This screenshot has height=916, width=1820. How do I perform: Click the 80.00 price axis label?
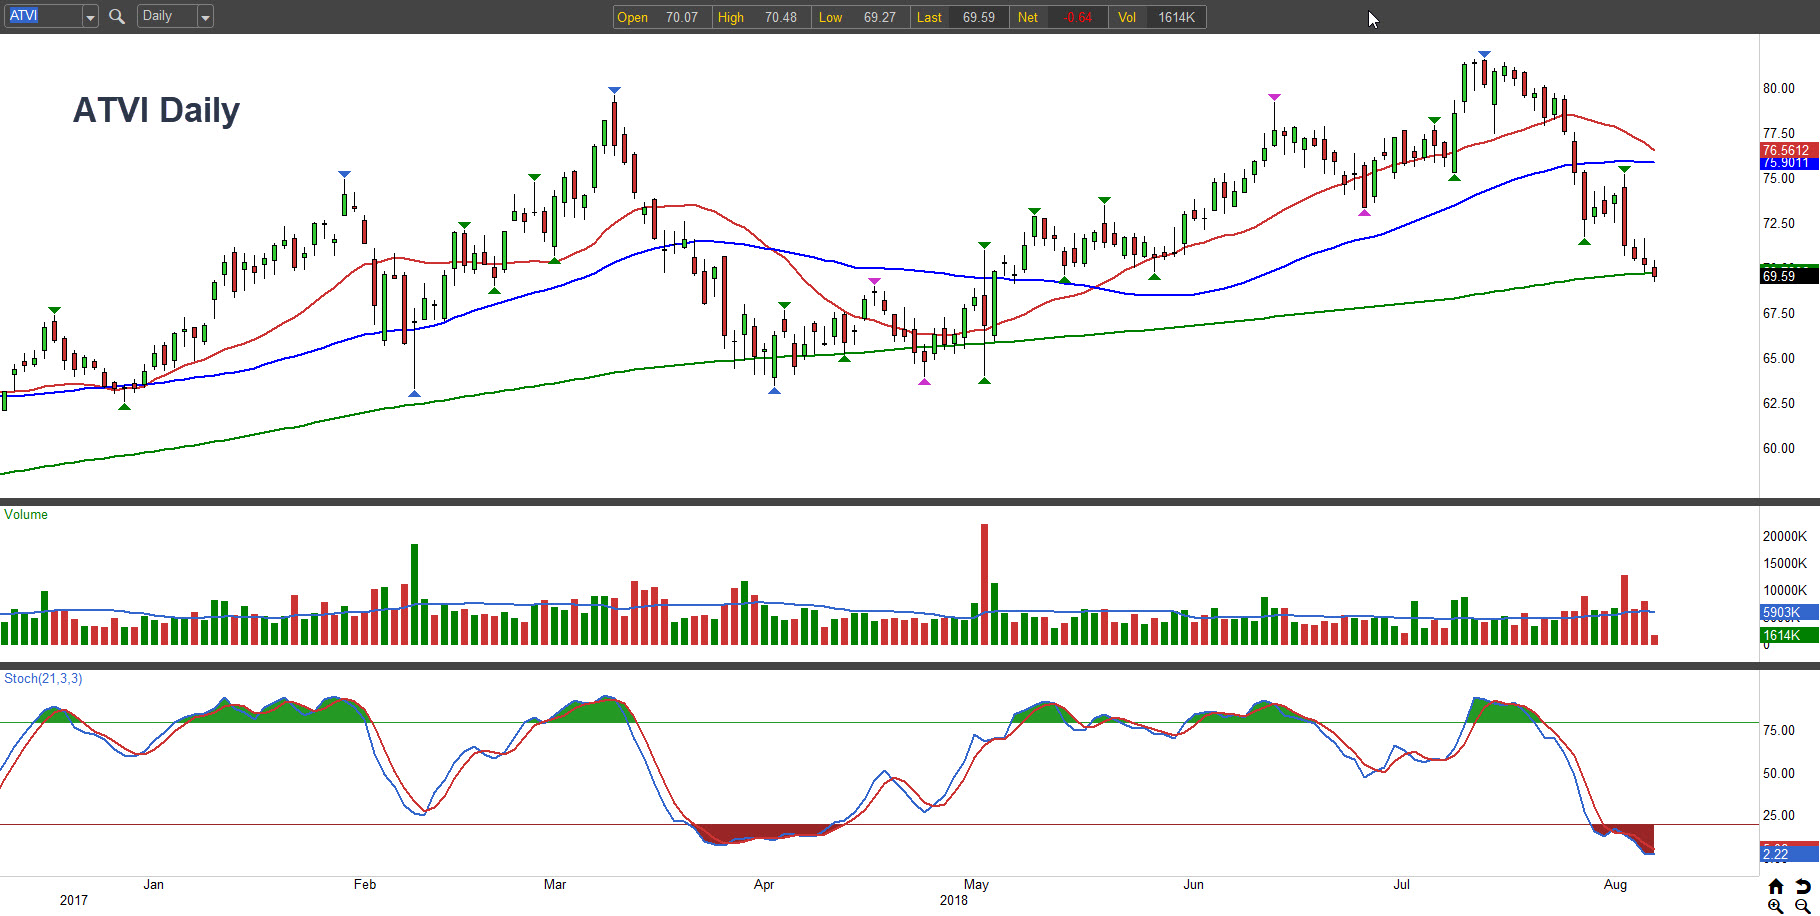pyautogui.click(x=1779, y=88)
